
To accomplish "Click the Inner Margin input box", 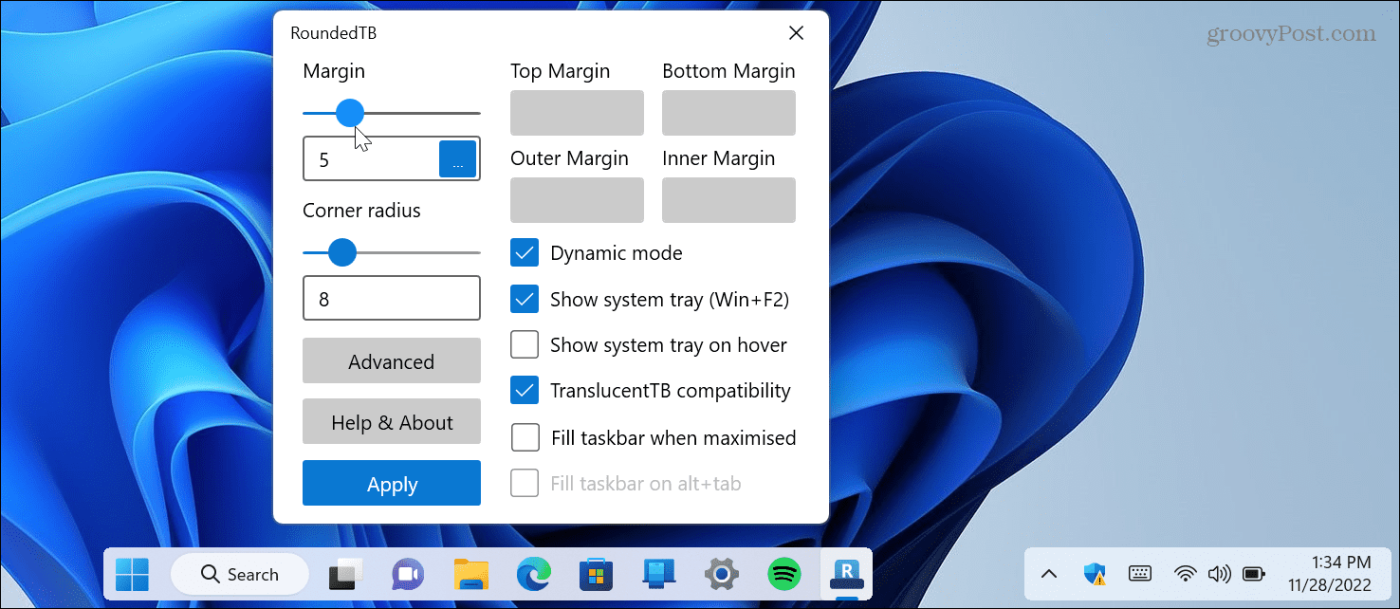I will tap(729, 200).
